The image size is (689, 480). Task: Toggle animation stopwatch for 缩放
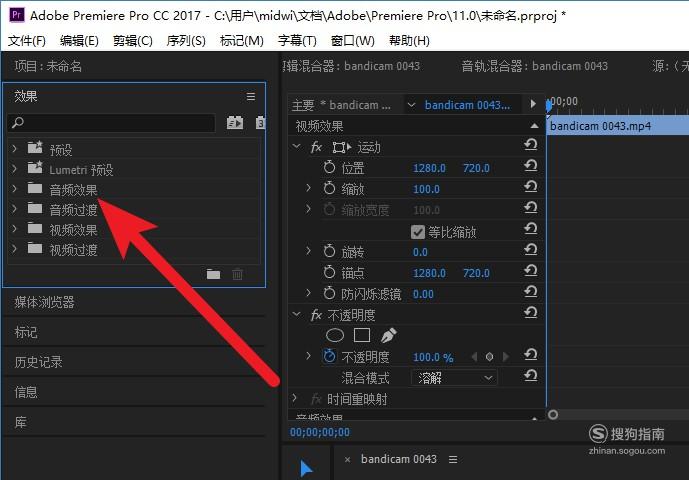click(x=329, y=188)
